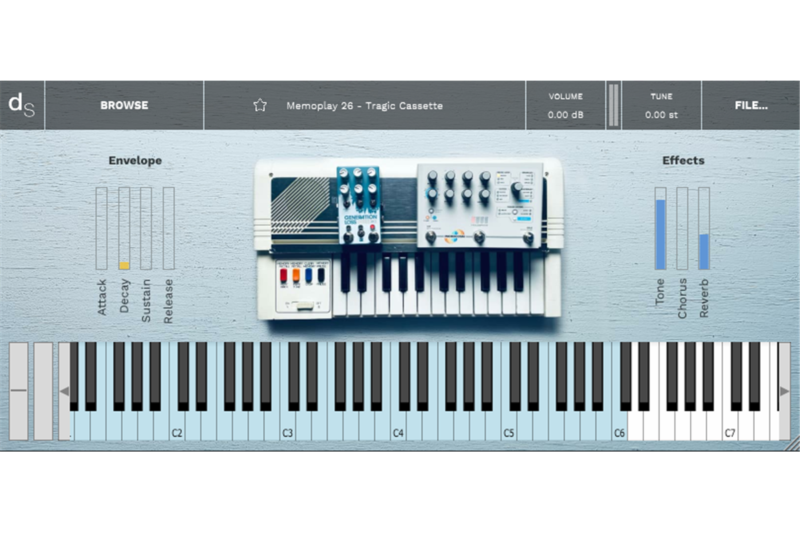Open the BROWSE preset panel
The image size is (800, 533).
coord(124,105)
